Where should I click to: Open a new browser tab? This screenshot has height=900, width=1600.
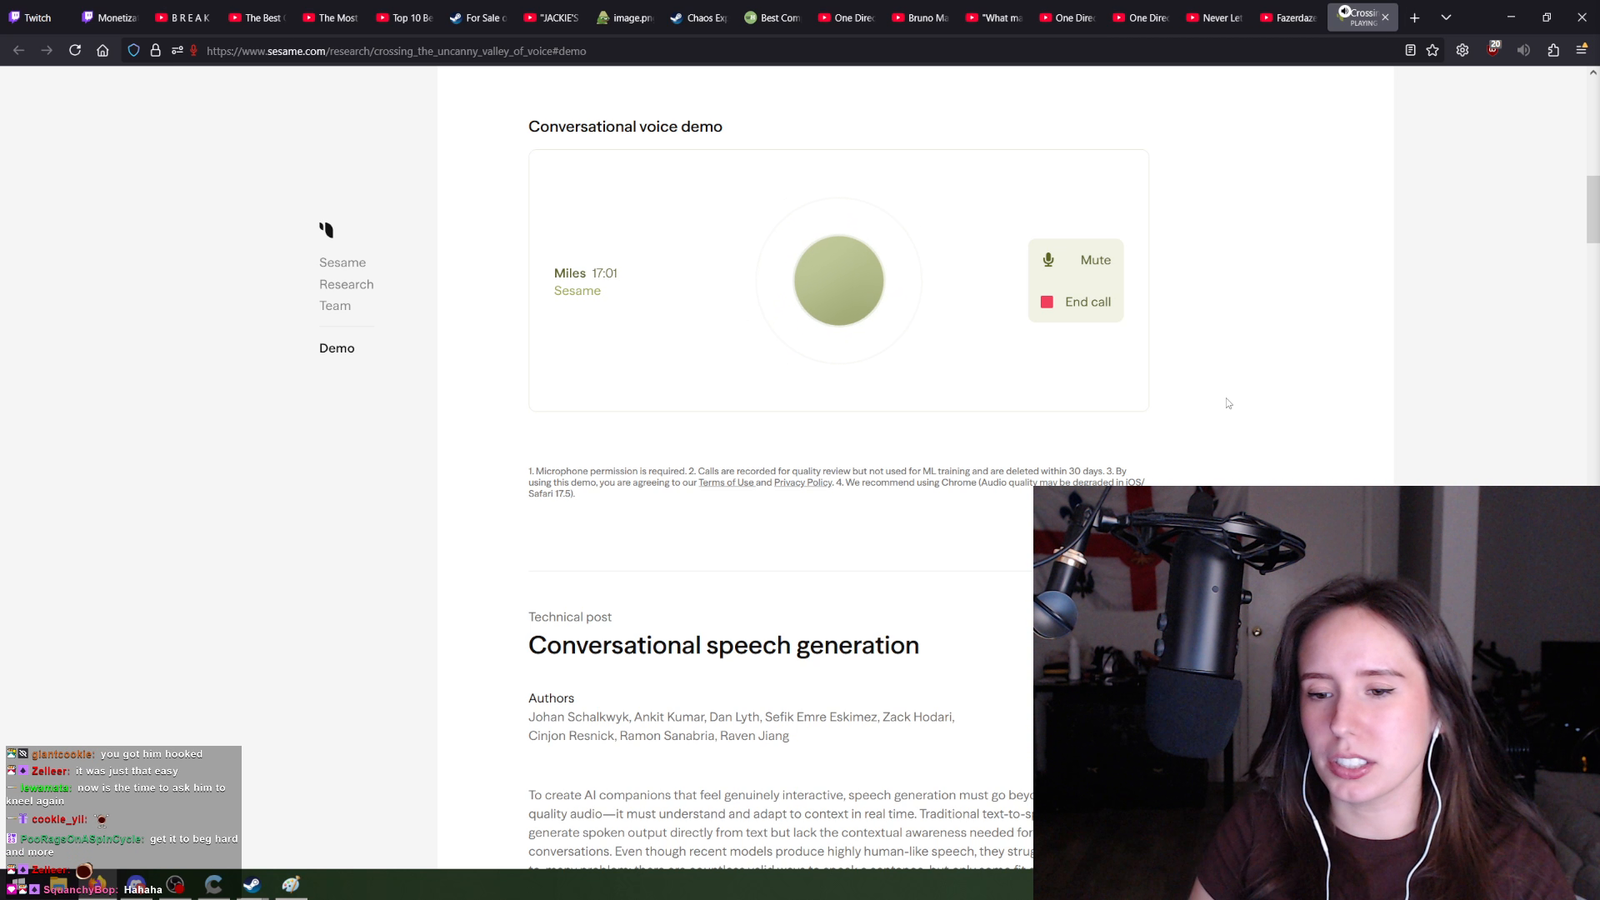pos(1415,18)
